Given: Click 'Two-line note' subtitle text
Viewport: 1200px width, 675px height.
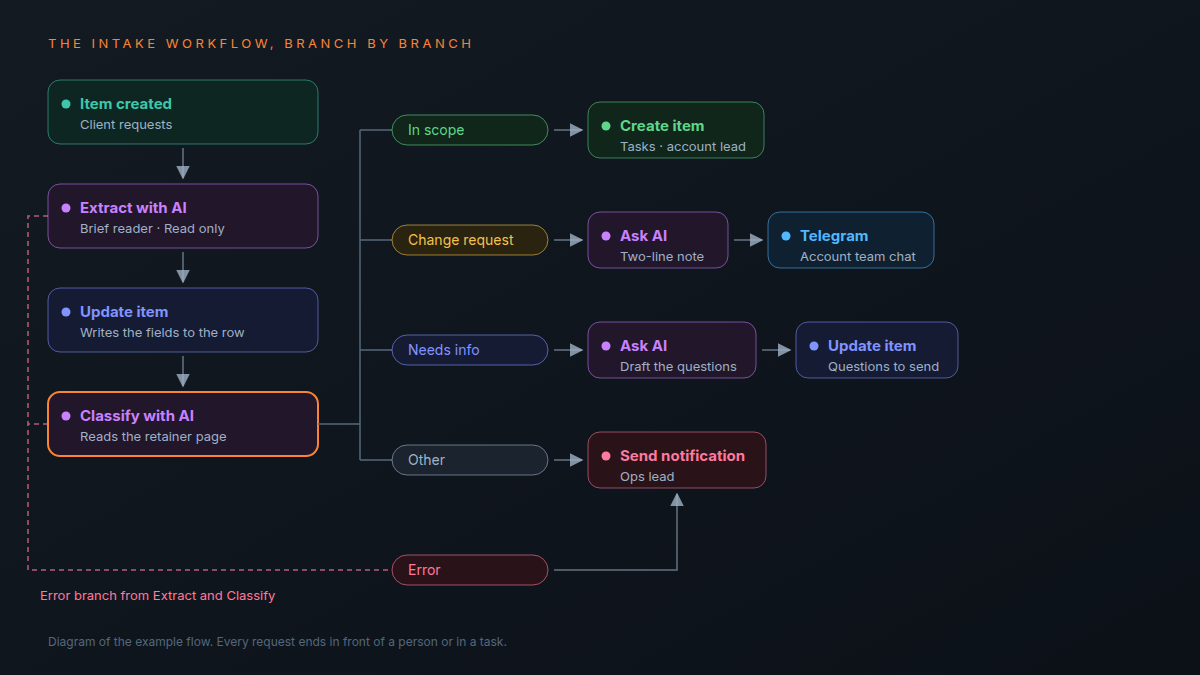Looking at the screenshot, I should [x=662, y=257].
